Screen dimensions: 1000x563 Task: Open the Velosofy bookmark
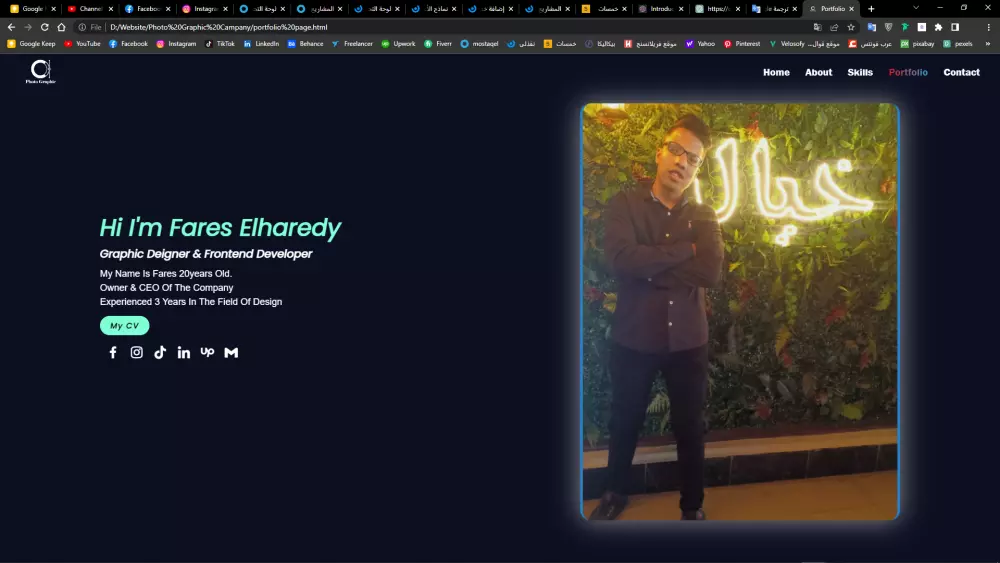(x=786, y=44)
